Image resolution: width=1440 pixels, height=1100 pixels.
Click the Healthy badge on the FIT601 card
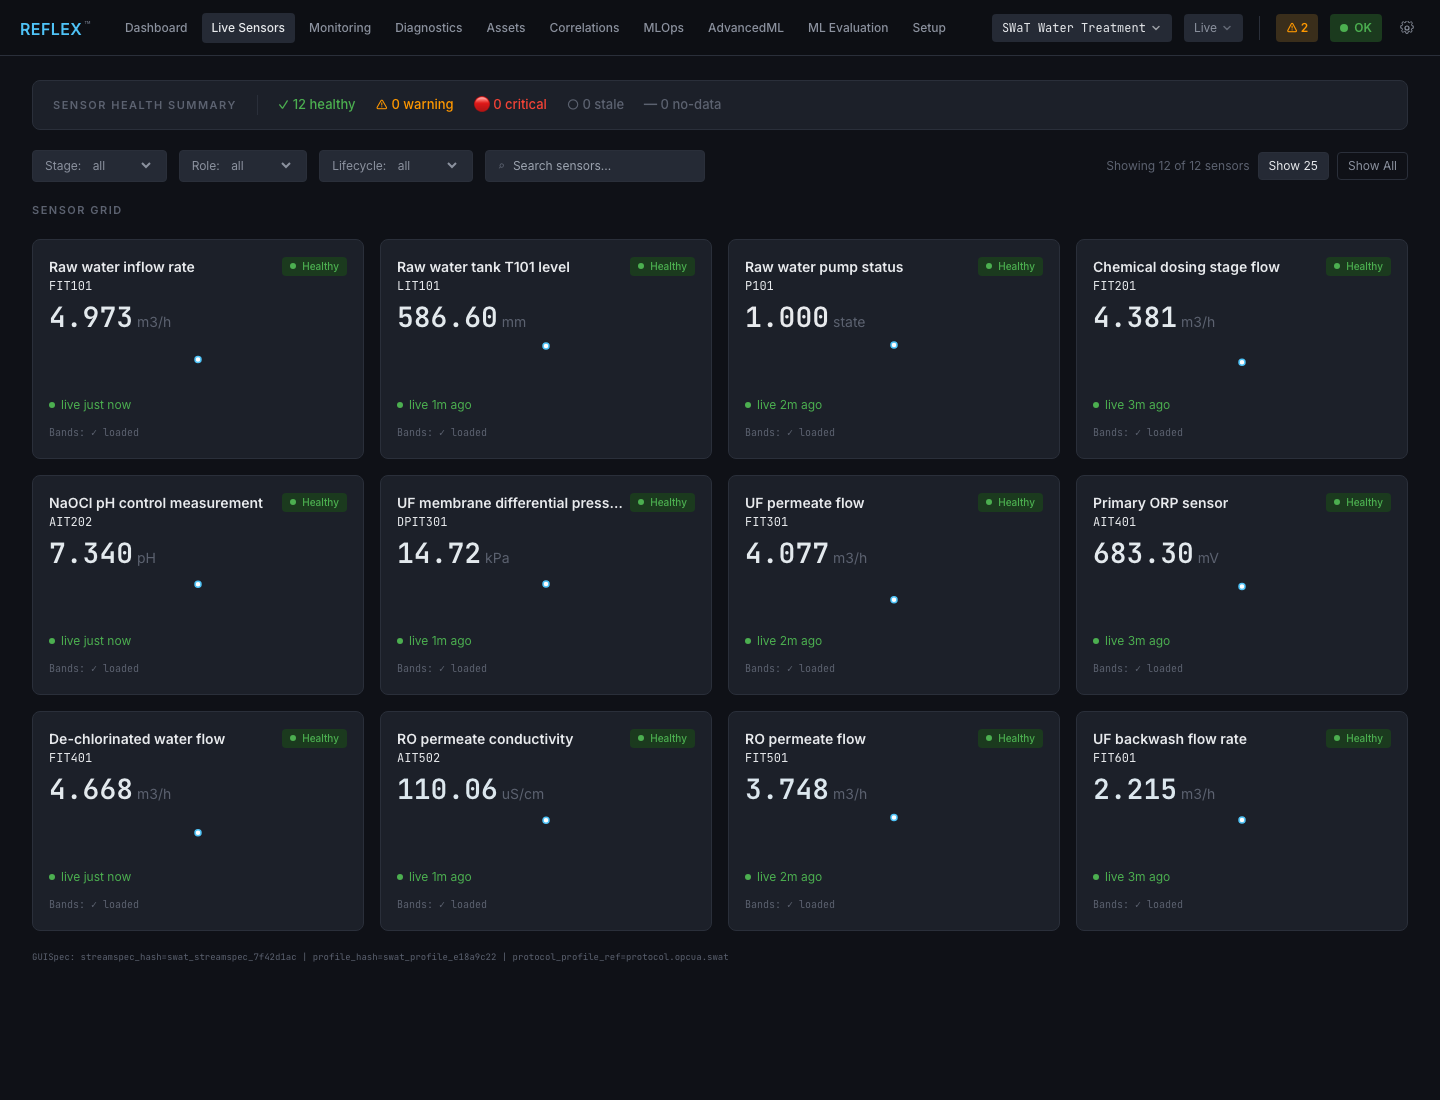coord(1358,738)
